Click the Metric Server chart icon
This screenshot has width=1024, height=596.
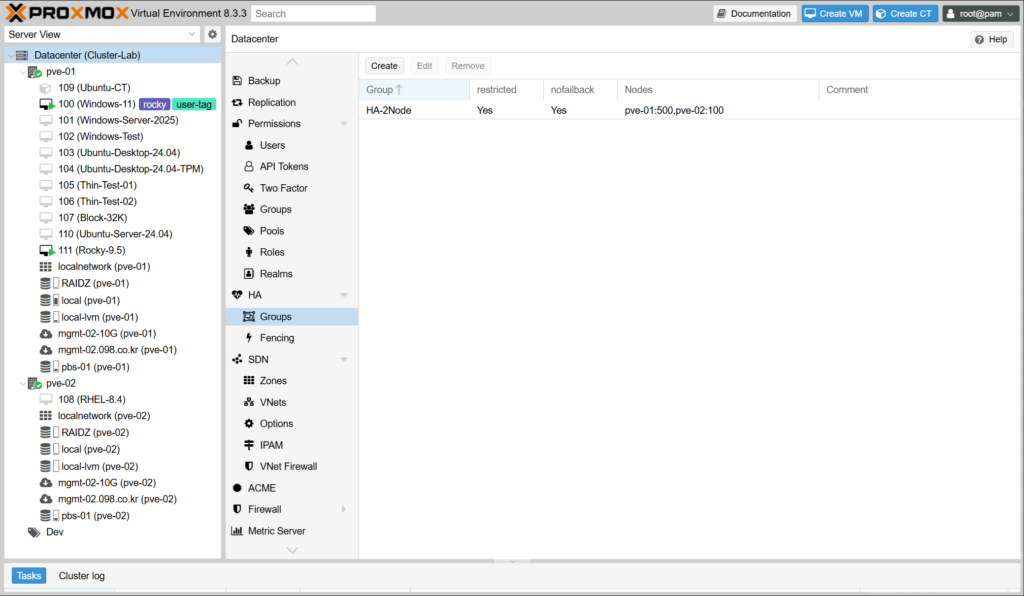point(238,531)
